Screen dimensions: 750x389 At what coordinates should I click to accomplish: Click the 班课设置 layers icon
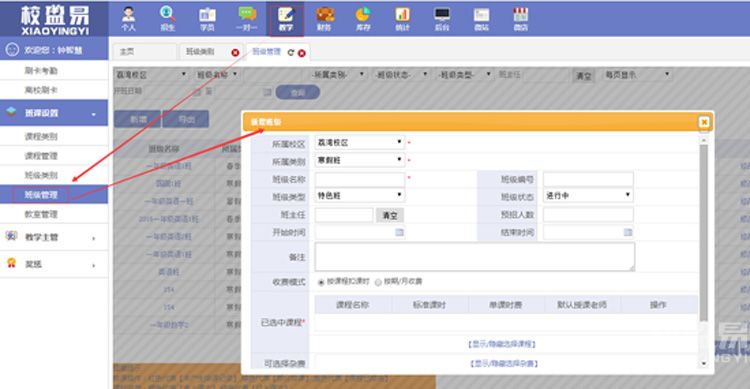pyautogui.click(x=11, y=112)
